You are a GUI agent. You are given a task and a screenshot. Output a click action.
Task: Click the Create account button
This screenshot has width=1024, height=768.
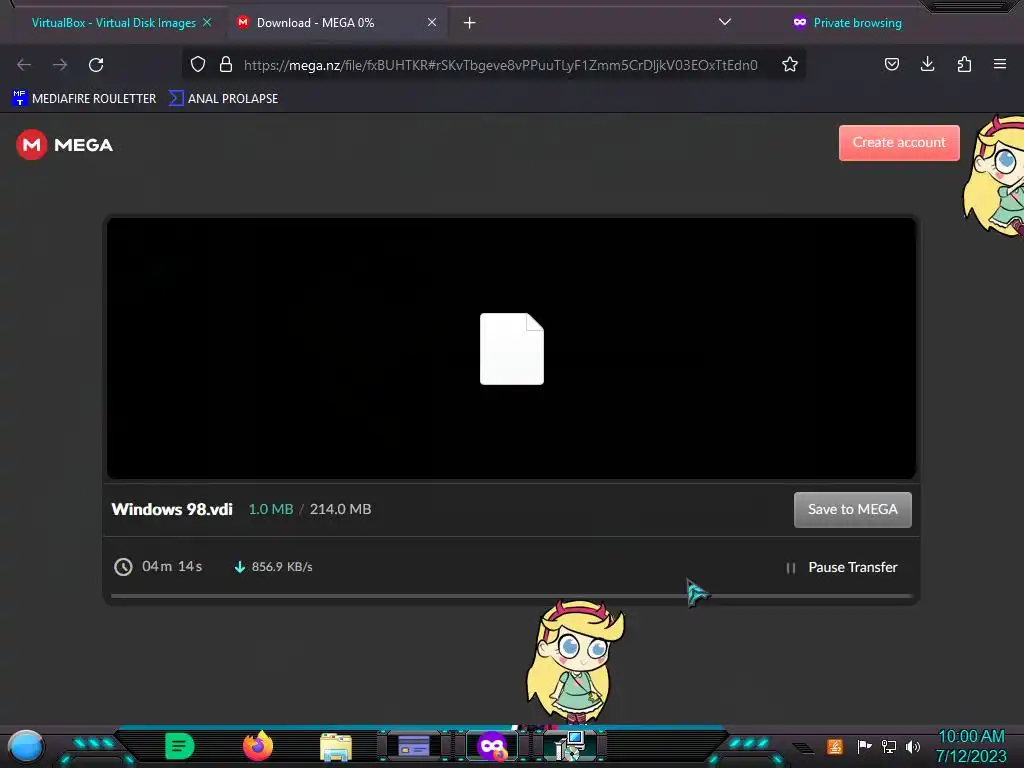pyautogui.click(x=899, y=142)
